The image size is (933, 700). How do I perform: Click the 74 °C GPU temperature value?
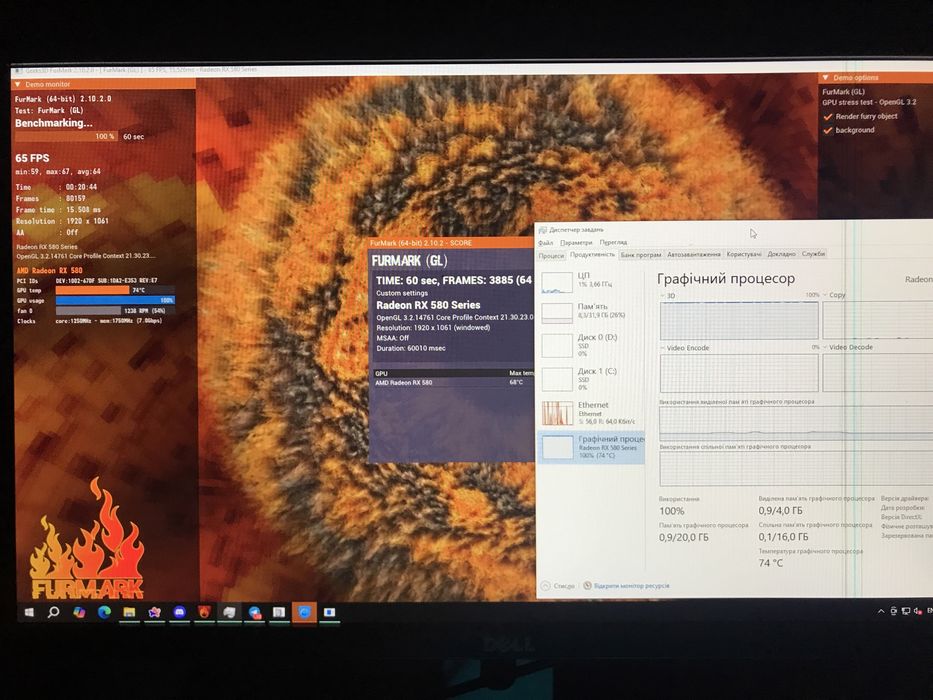pyautogui.click(x=771, y=562)
